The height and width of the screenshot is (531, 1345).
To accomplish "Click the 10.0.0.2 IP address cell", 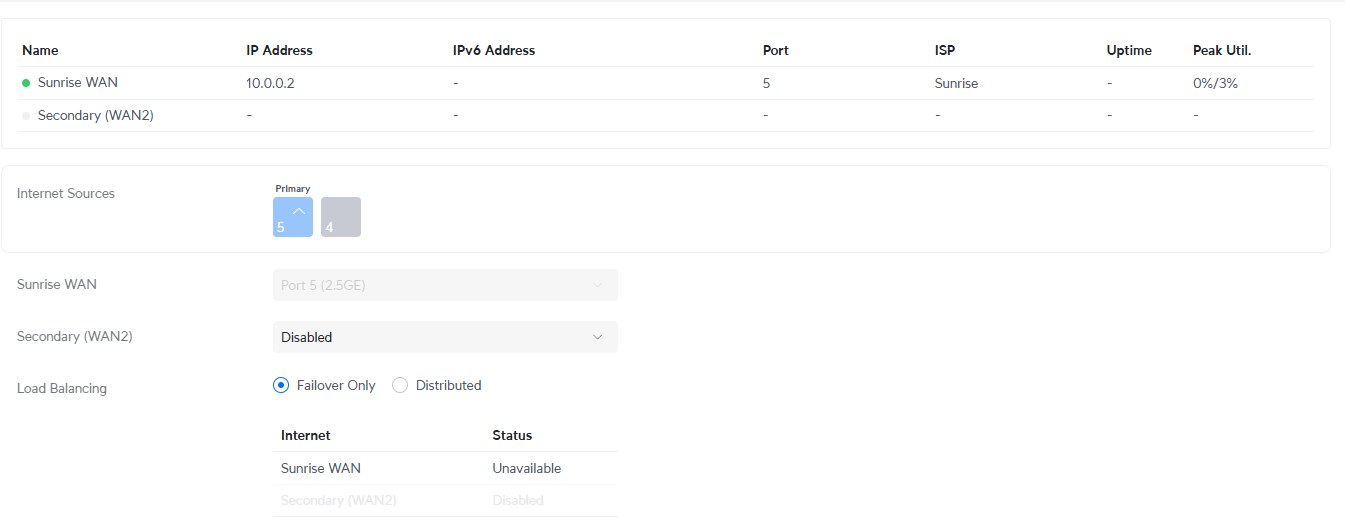I will click(x=270, y=83).
